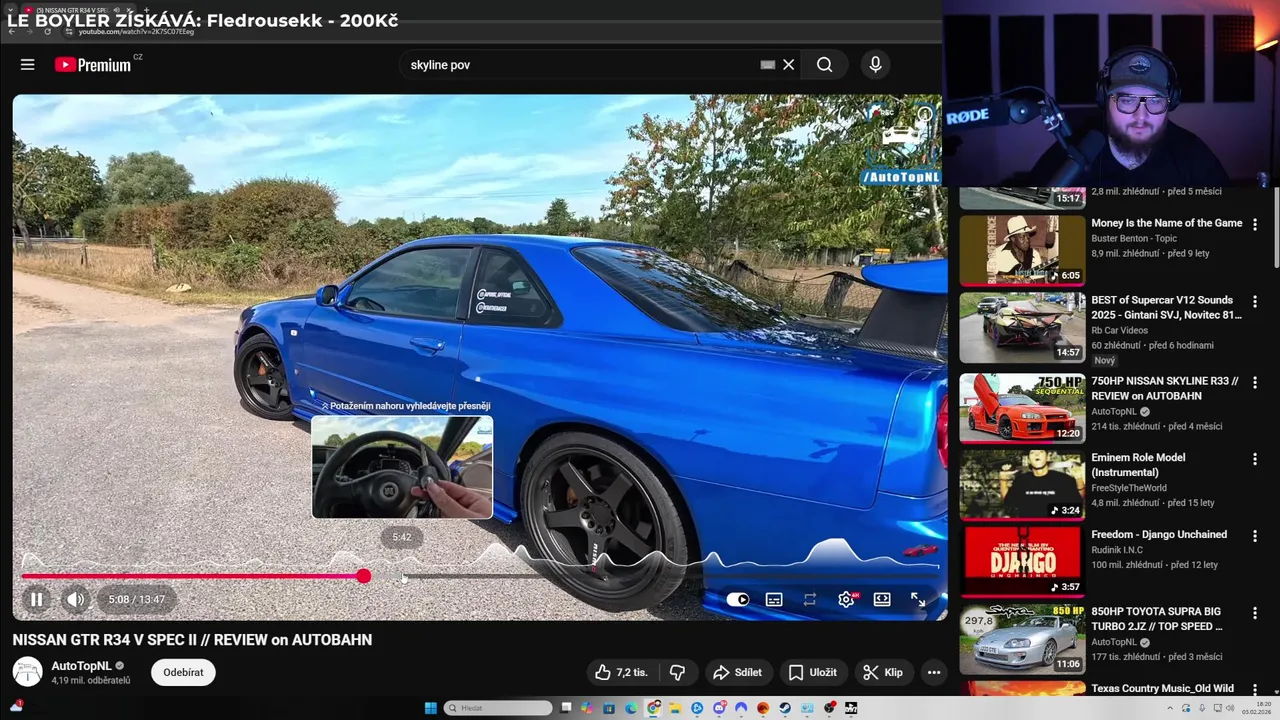This screenshot has width=1280, height=720.
Task: Save video with Uložit
Action: [812, 672]
